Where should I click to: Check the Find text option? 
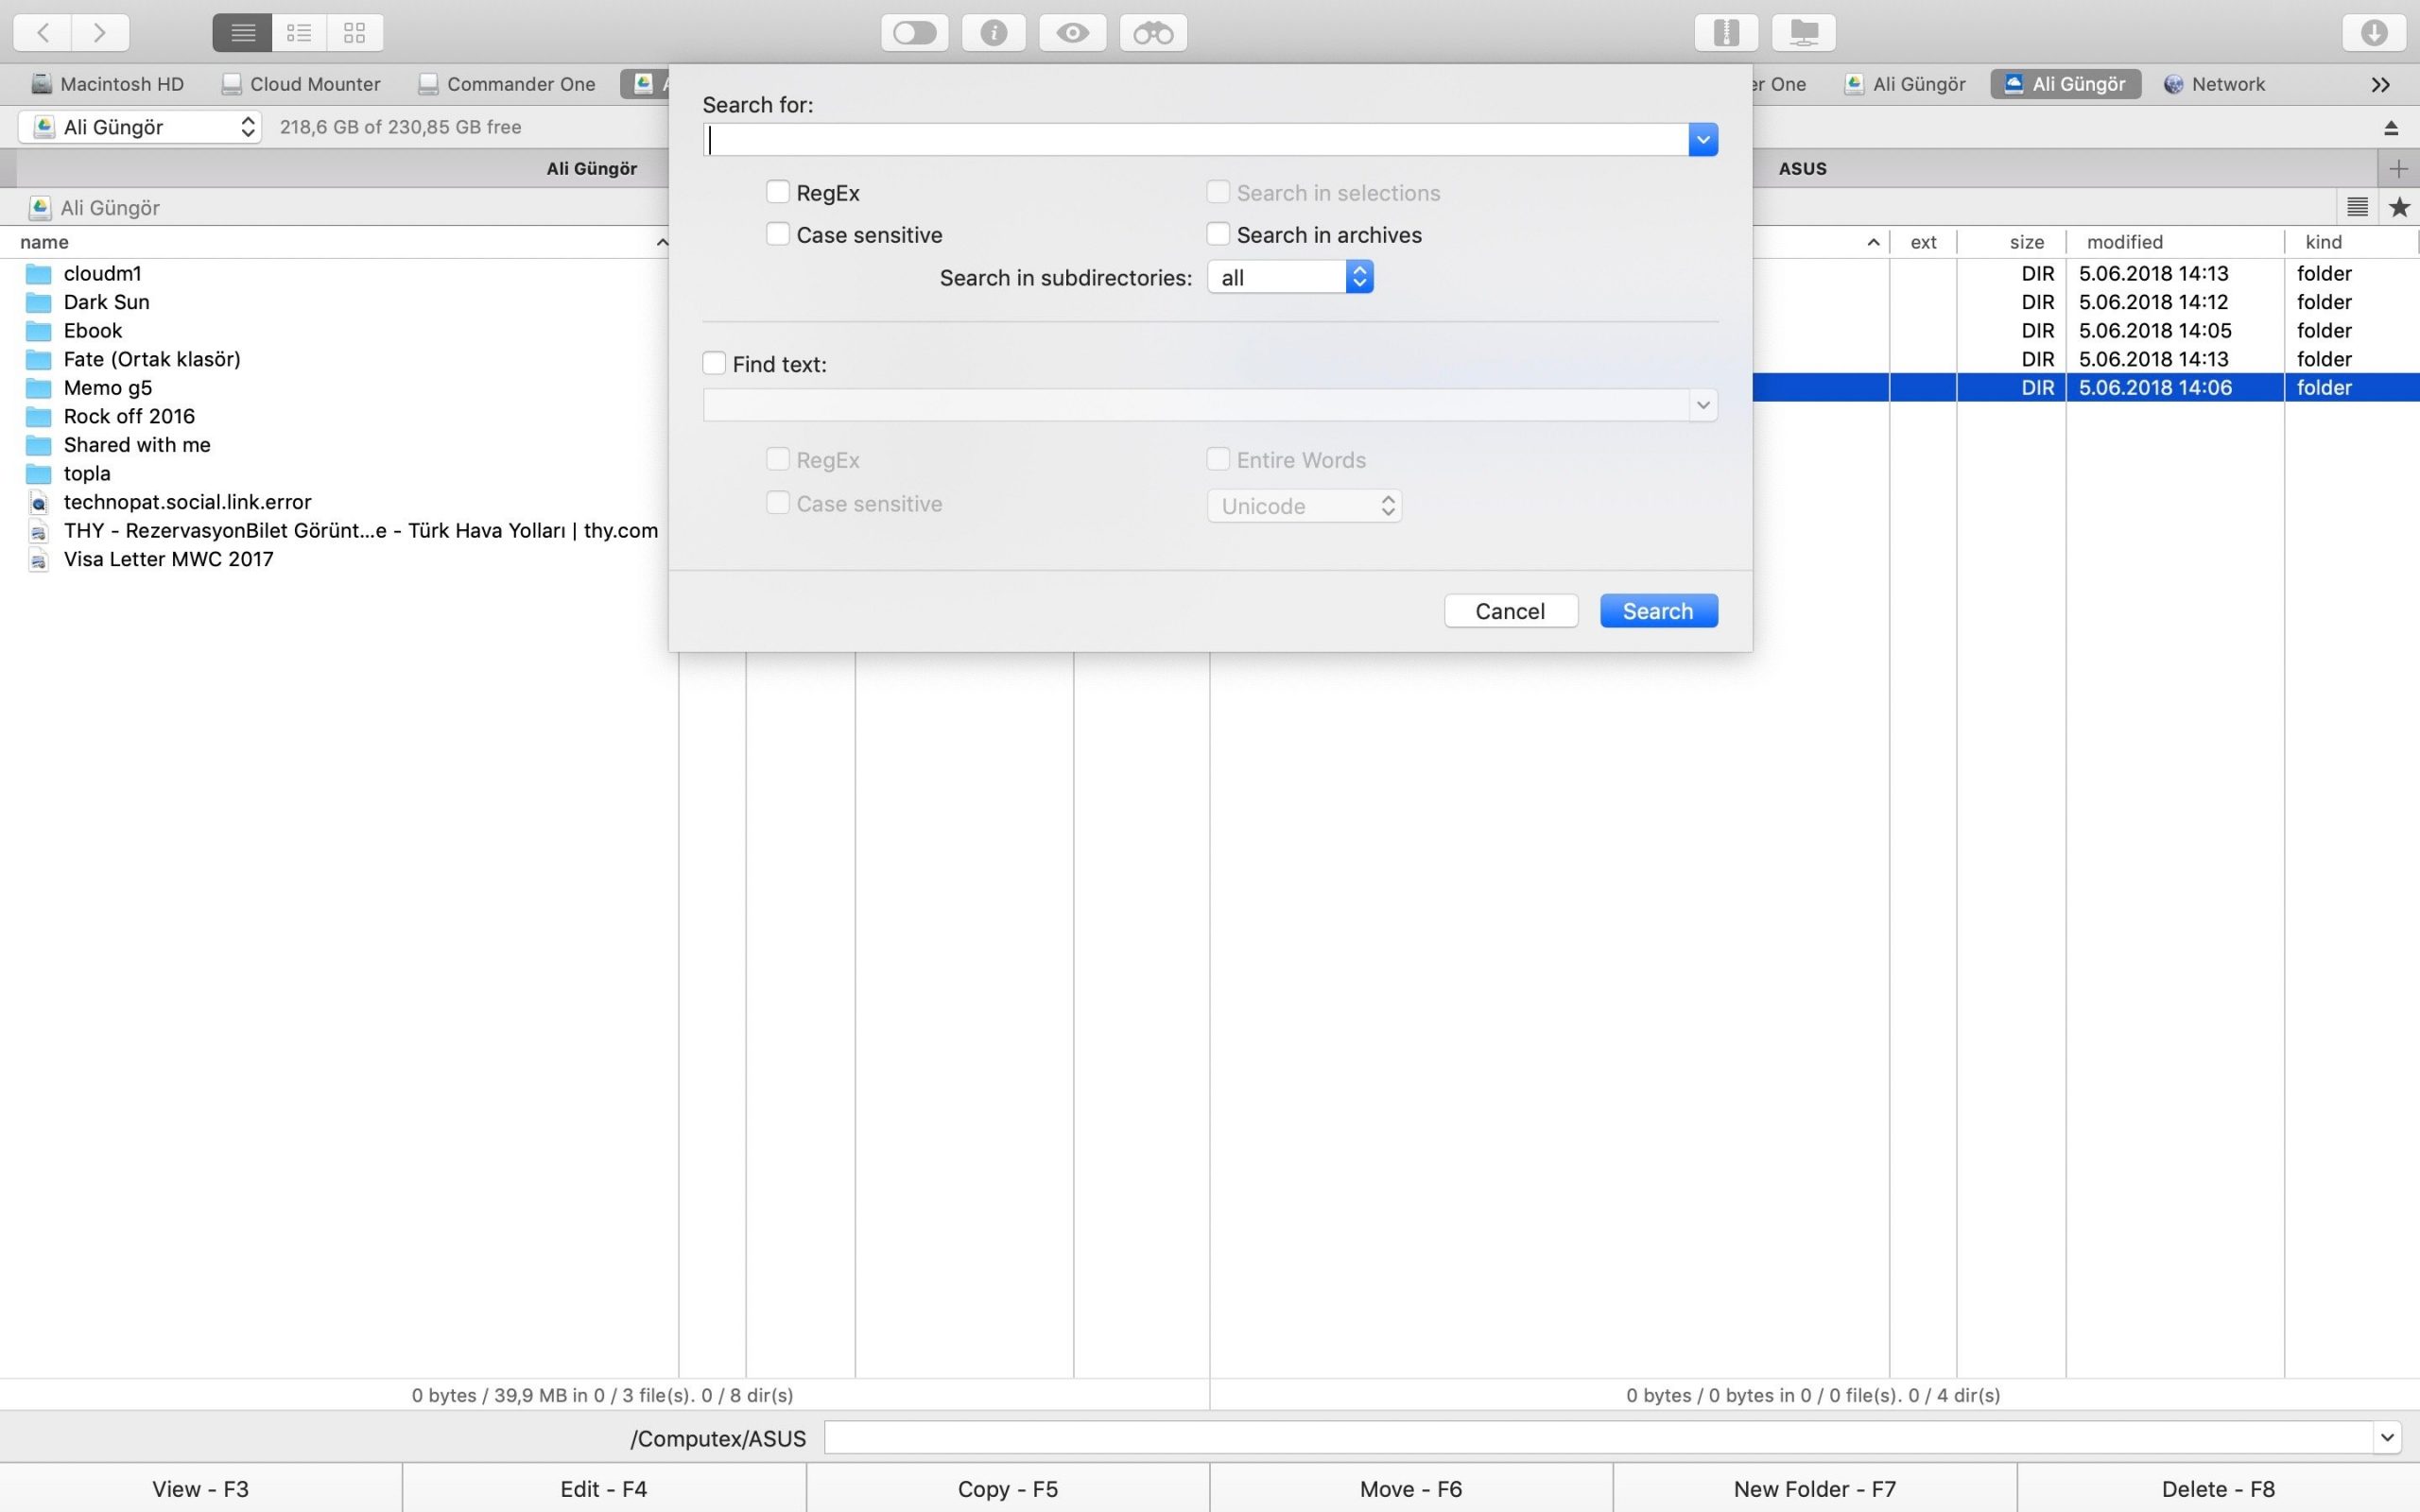pyautogui.click(x=714, y=363)
